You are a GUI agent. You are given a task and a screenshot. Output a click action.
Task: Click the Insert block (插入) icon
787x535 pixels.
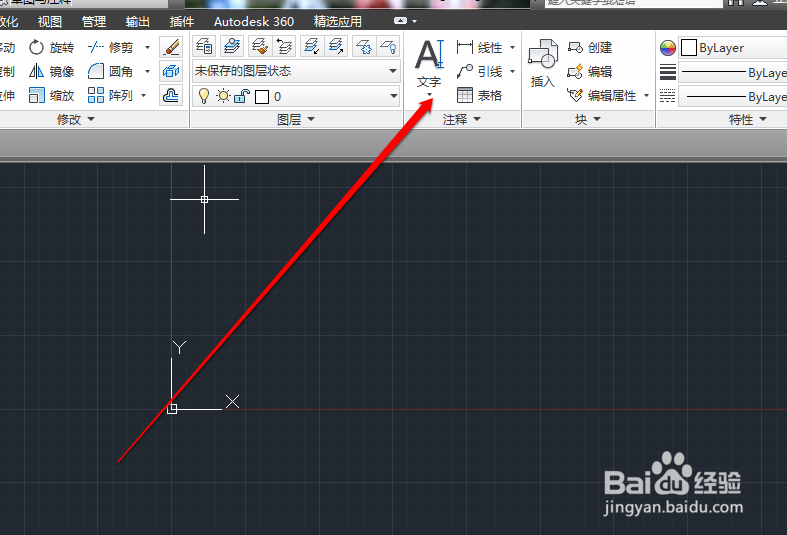click(x=543, y=54)
